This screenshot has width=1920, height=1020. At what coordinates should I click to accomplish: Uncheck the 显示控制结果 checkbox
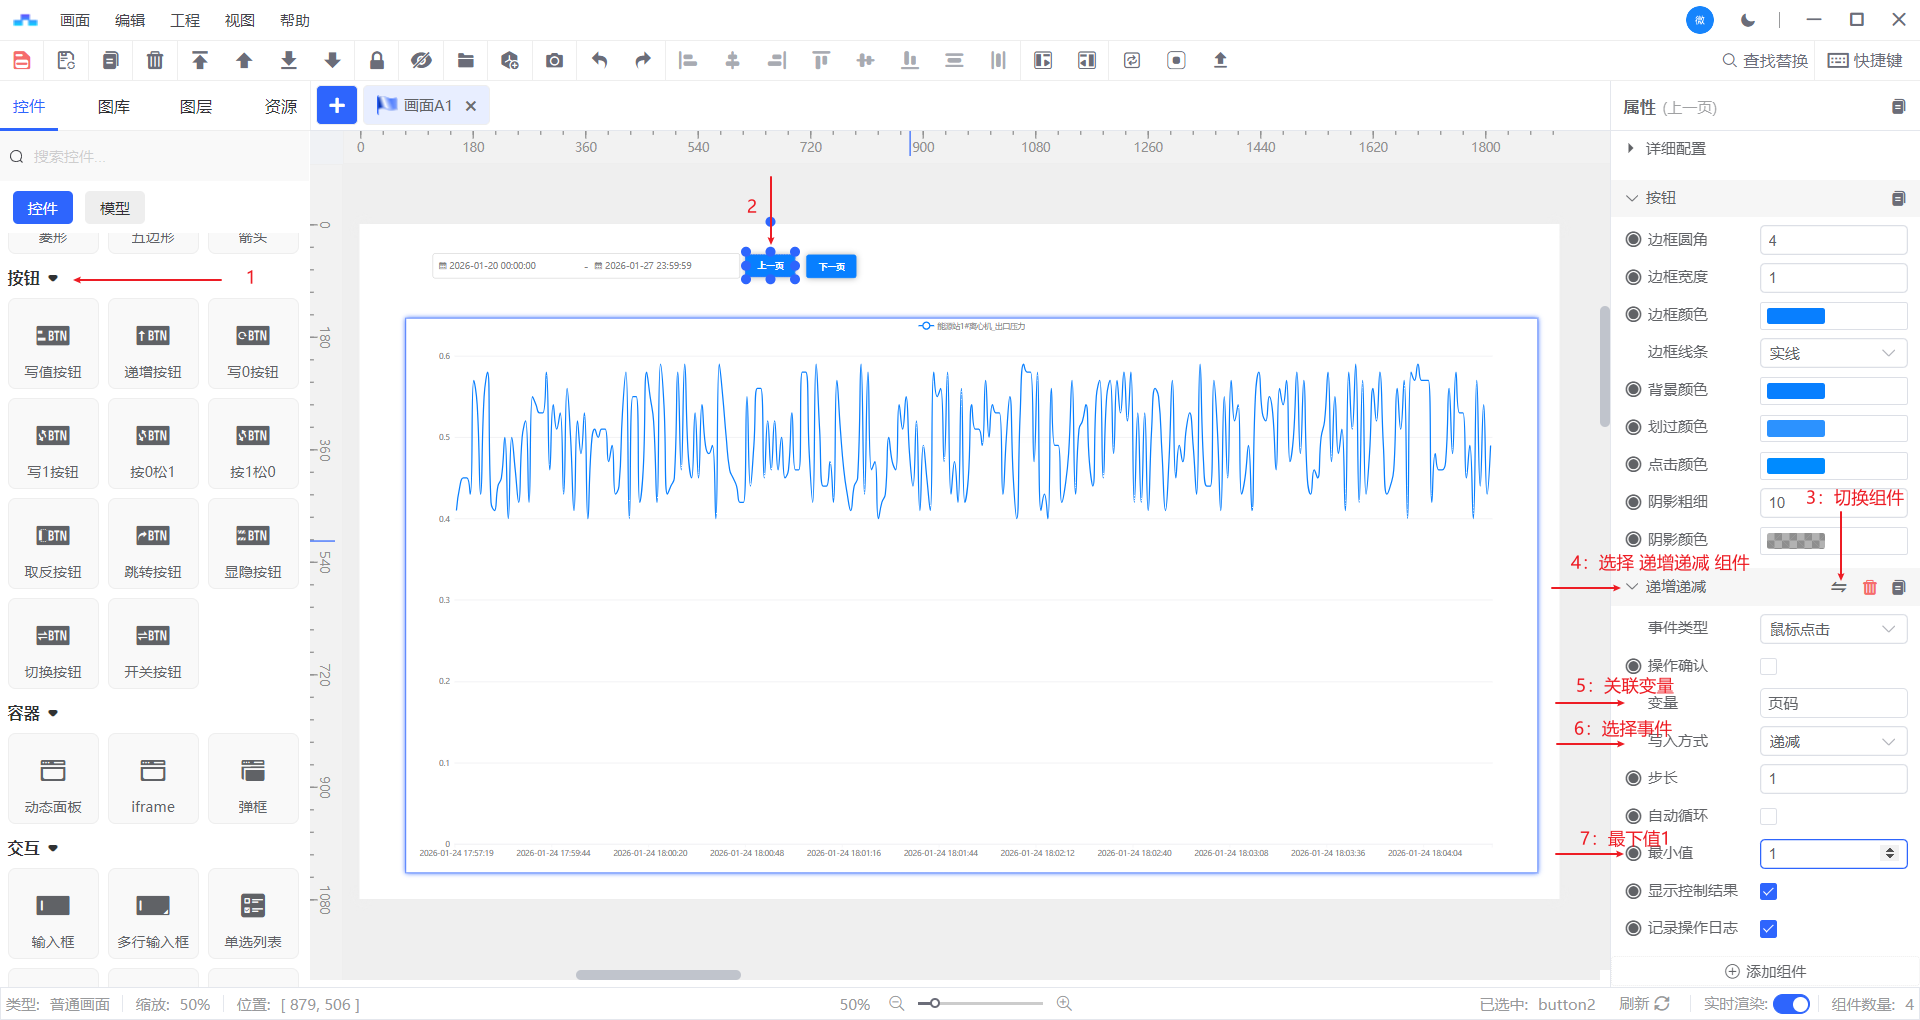click(x=1768, y=891)
